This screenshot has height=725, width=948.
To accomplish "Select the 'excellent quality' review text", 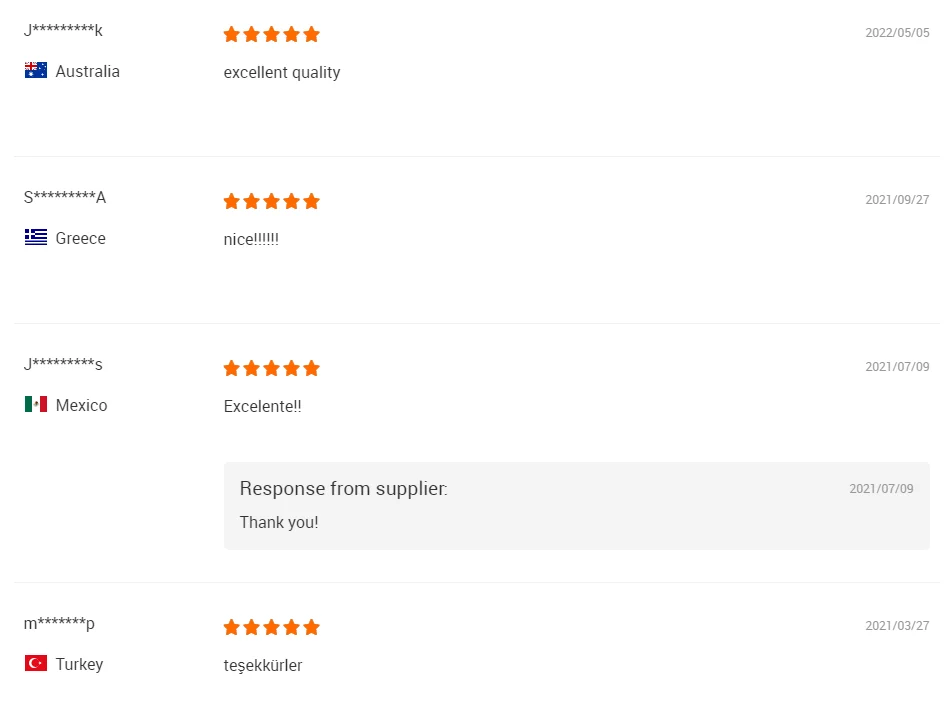I will click(x=282, y=73).
